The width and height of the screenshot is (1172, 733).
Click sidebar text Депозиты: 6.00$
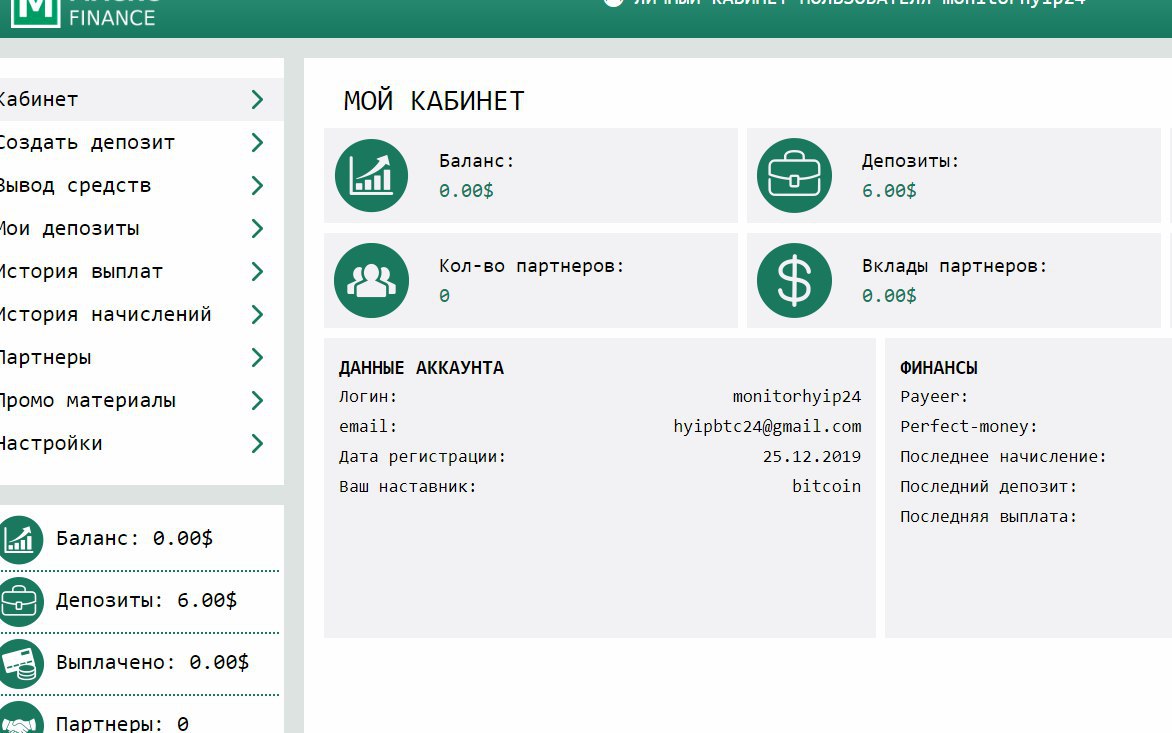tap(146, 601)
